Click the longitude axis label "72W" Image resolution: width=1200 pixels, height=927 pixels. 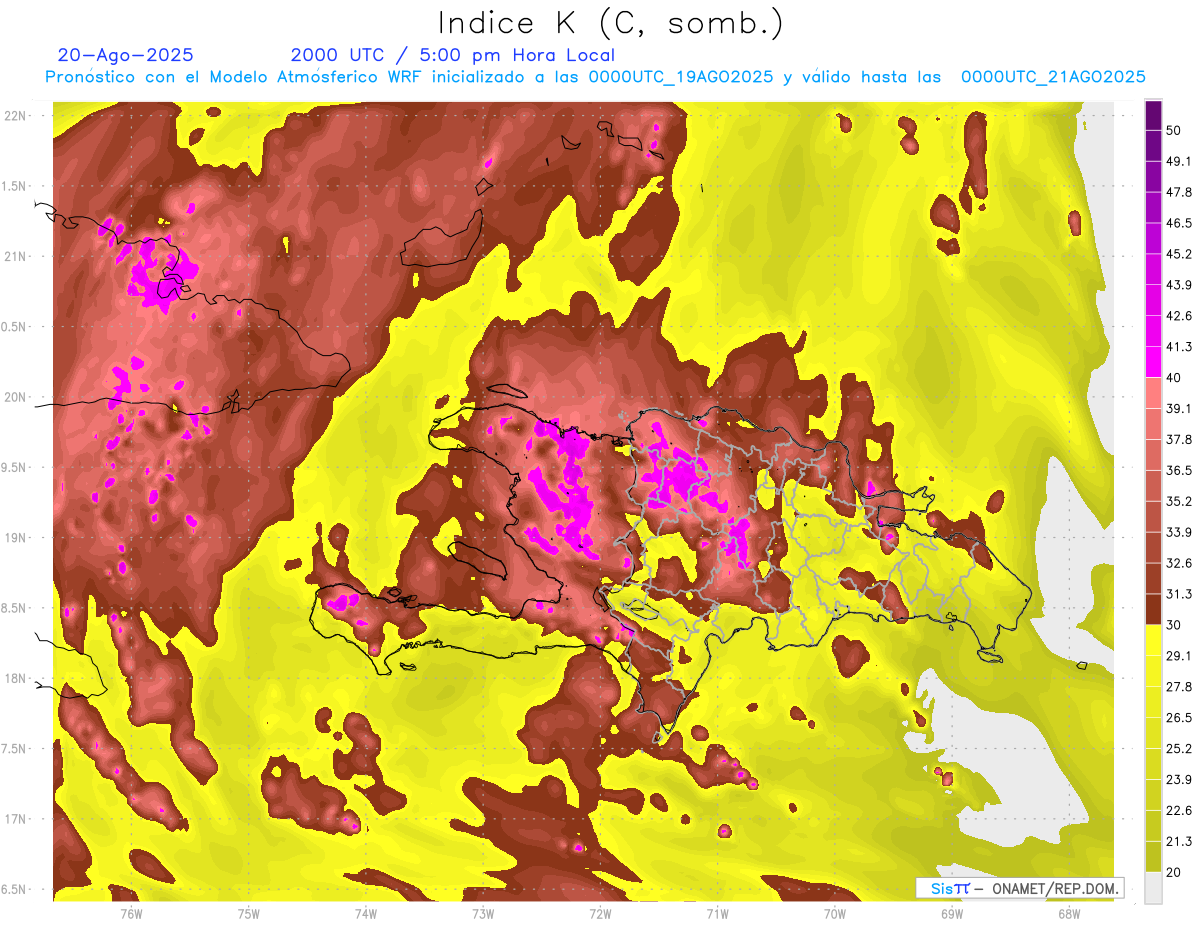[x=600, y=913]
